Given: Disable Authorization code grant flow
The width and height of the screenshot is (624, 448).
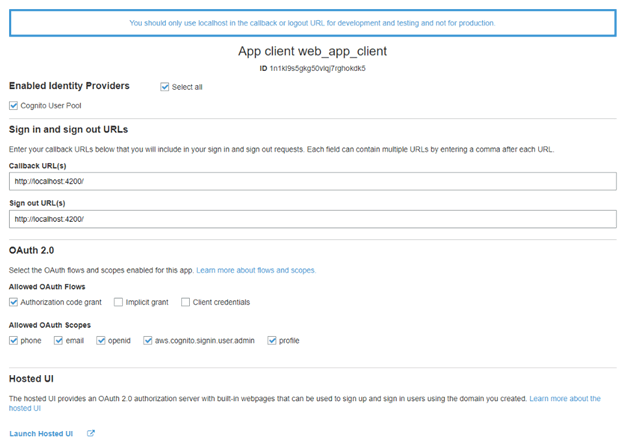Looking at the screenshot, I should [13, 302].
